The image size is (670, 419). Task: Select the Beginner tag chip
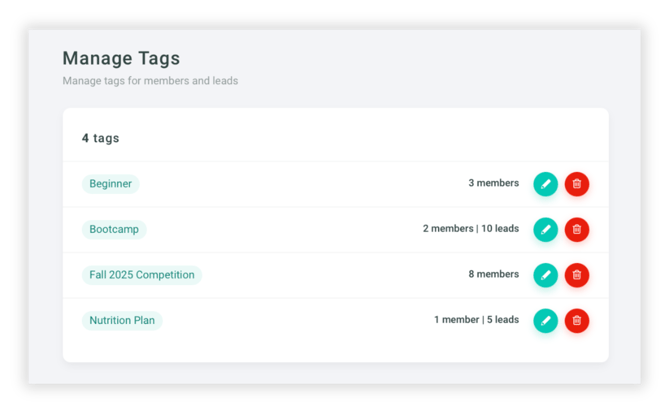110,184
